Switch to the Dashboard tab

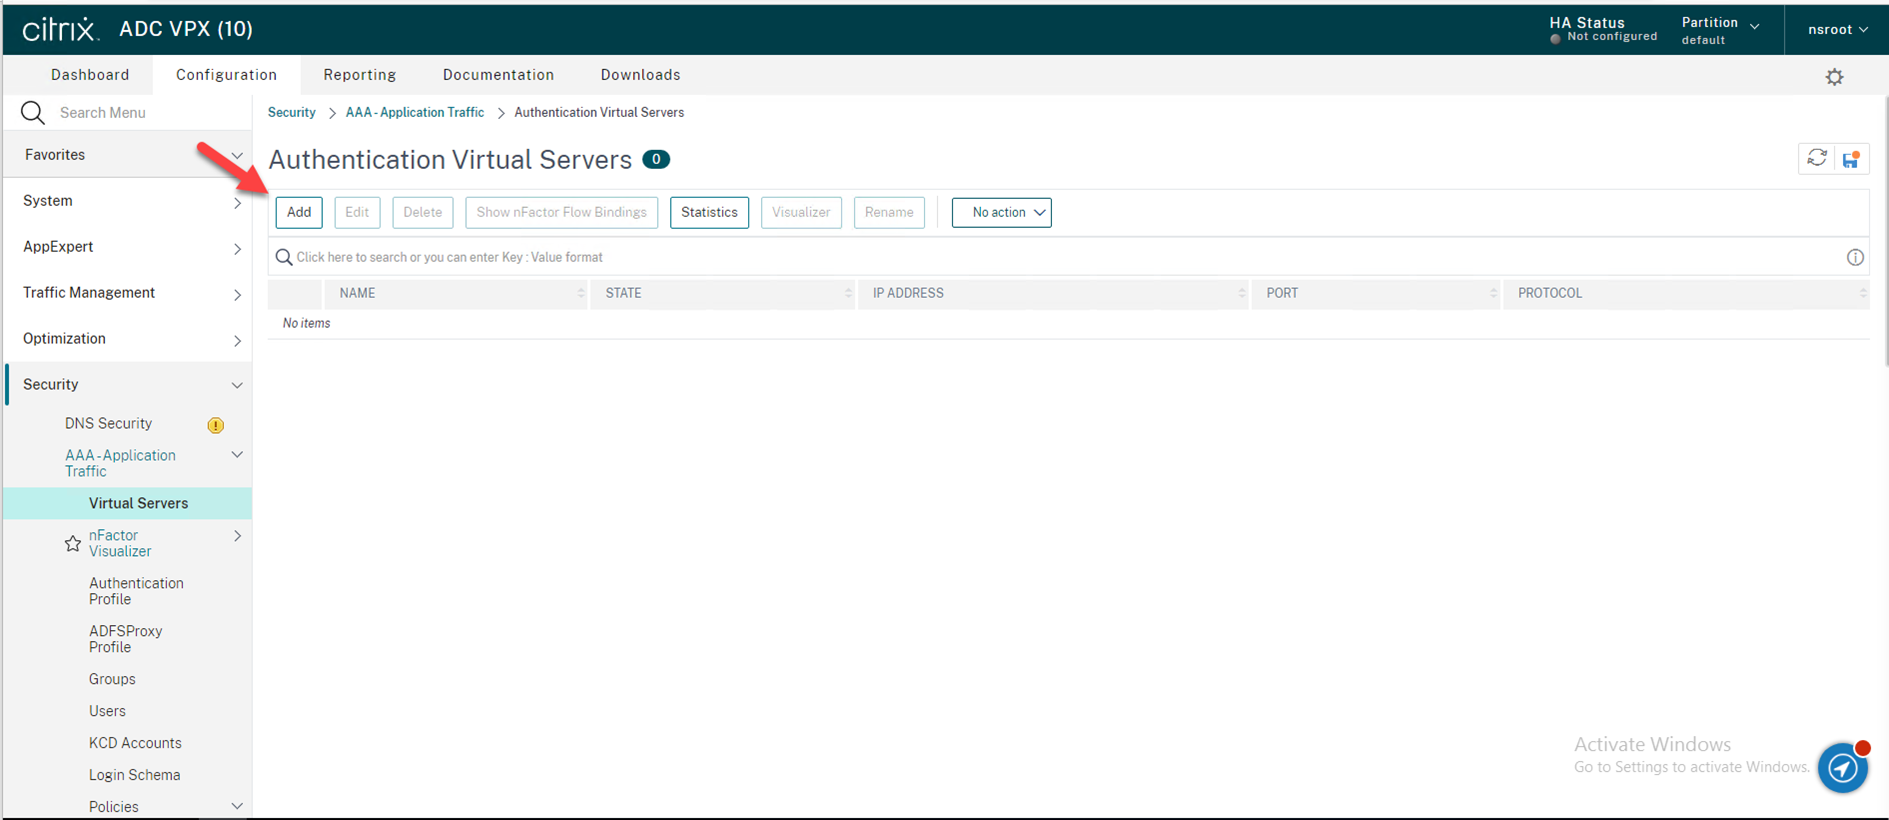(90, 75)
